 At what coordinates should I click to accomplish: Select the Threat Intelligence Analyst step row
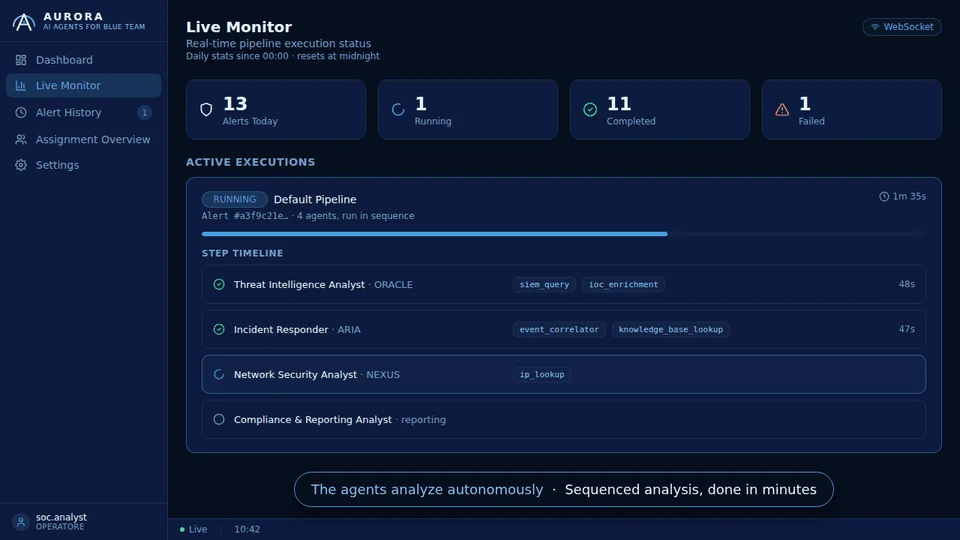coord(563,285)
